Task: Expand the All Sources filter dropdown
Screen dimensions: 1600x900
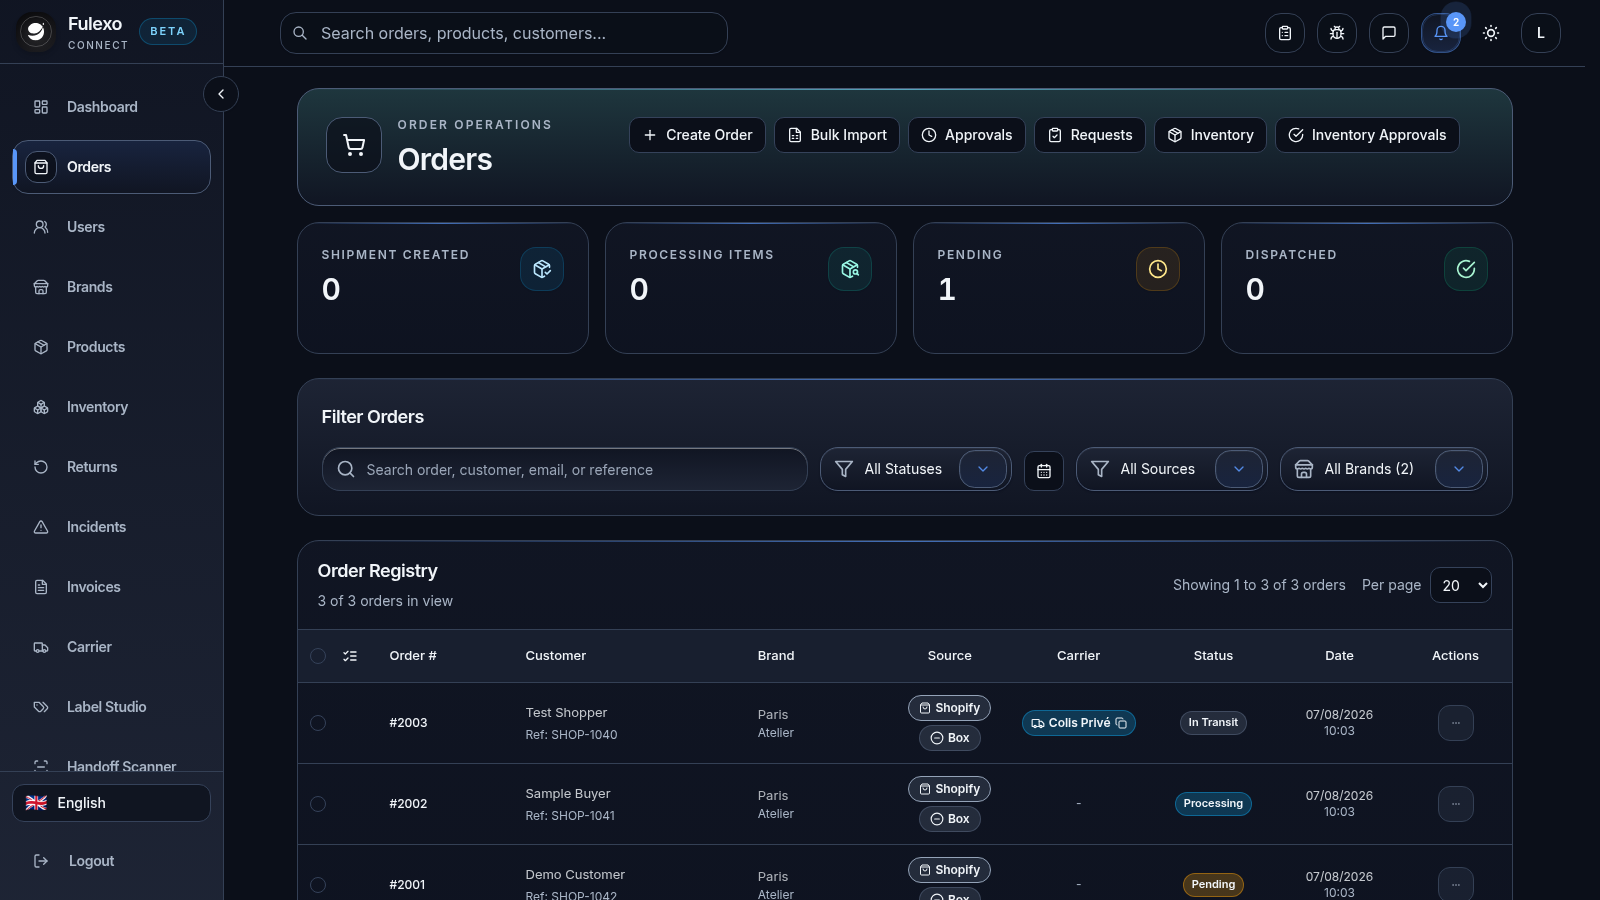Action: coord(1239,469)
